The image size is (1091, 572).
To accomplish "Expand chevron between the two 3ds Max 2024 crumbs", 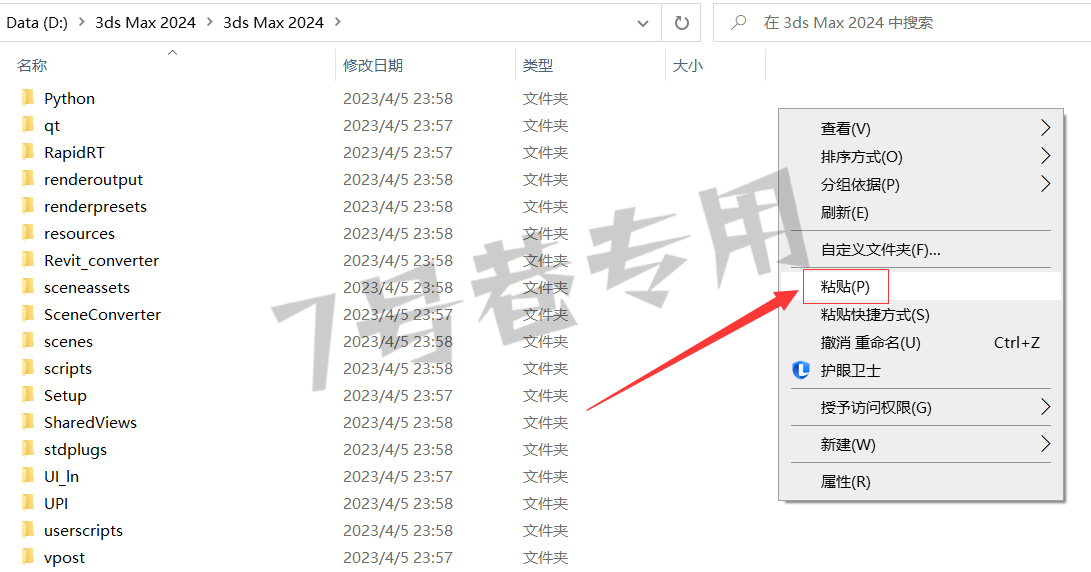I will pyautogui.click(x=209, y=22).
